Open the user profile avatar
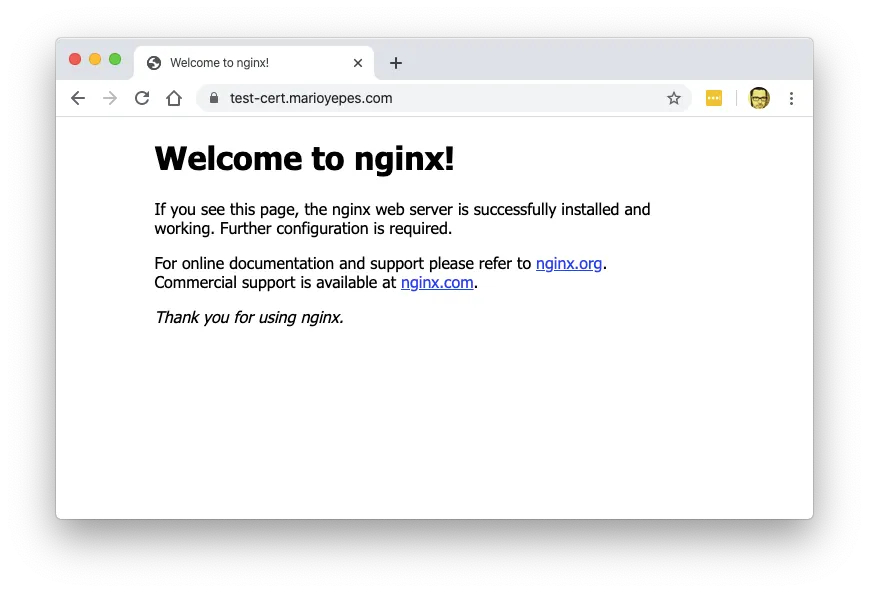 point(759,98)
